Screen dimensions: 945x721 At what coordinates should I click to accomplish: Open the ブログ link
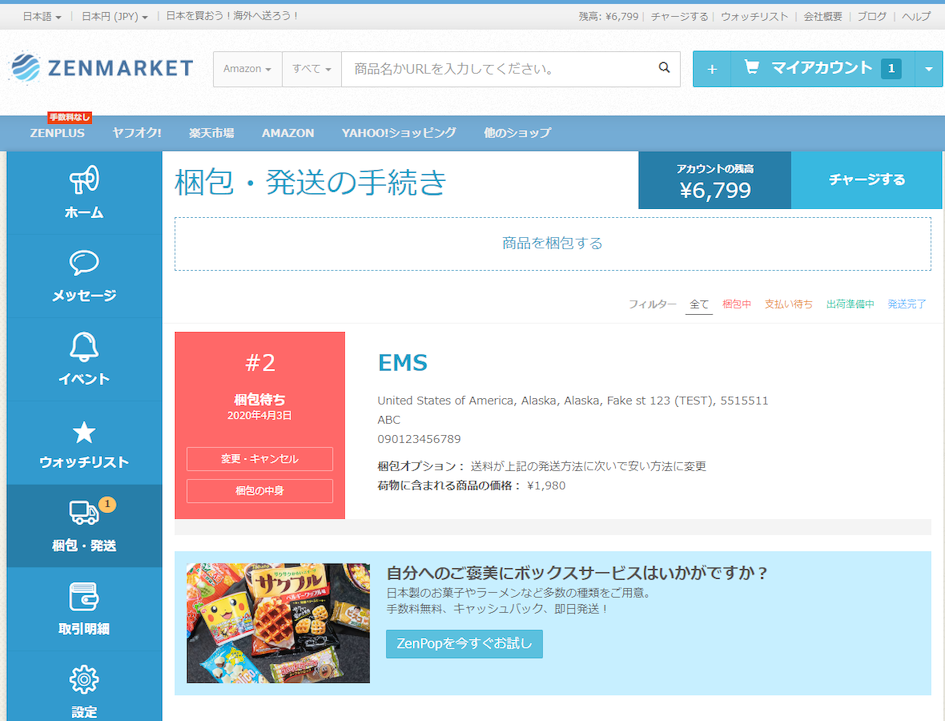point(871,17)
